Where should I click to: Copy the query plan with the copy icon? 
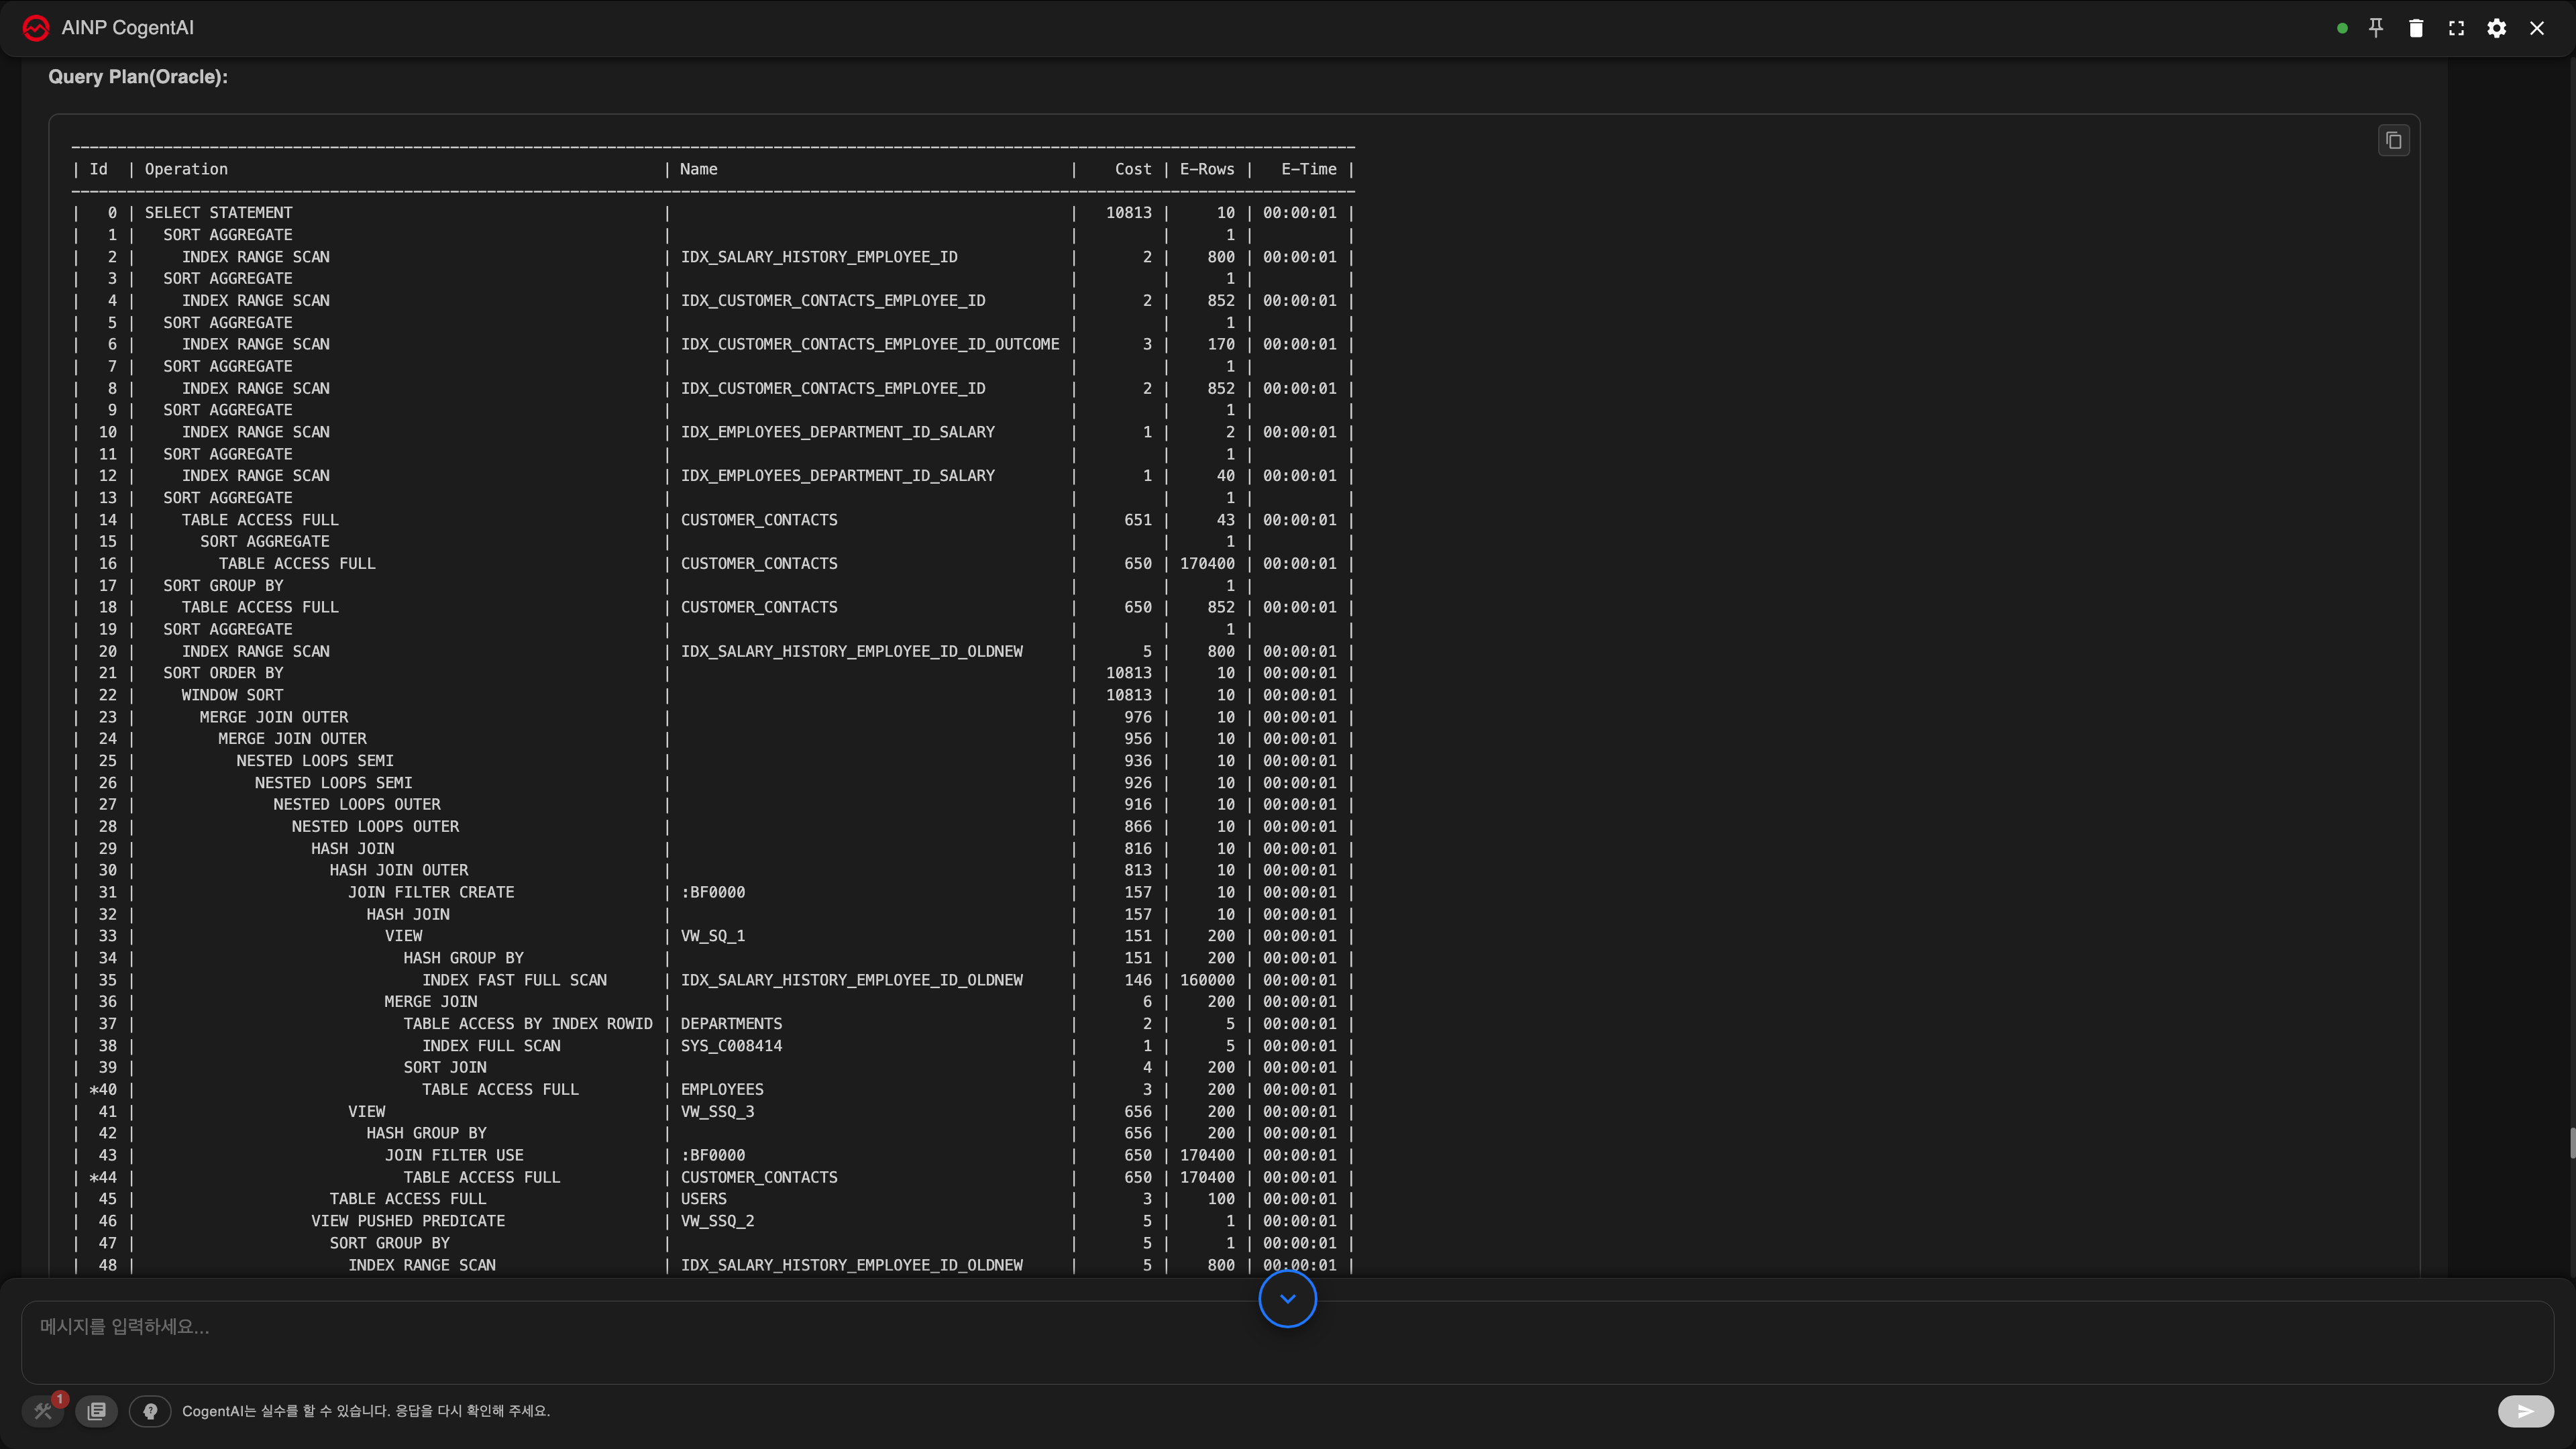(2393, 141)
